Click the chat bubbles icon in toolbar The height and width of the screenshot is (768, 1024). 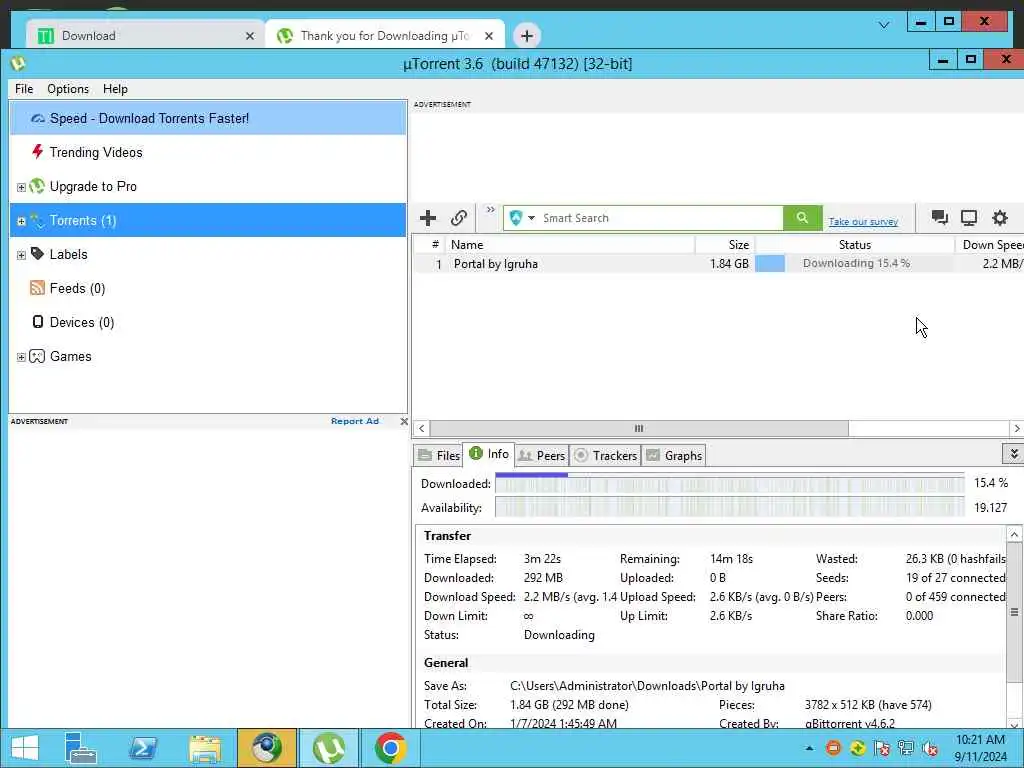(940, 217)
